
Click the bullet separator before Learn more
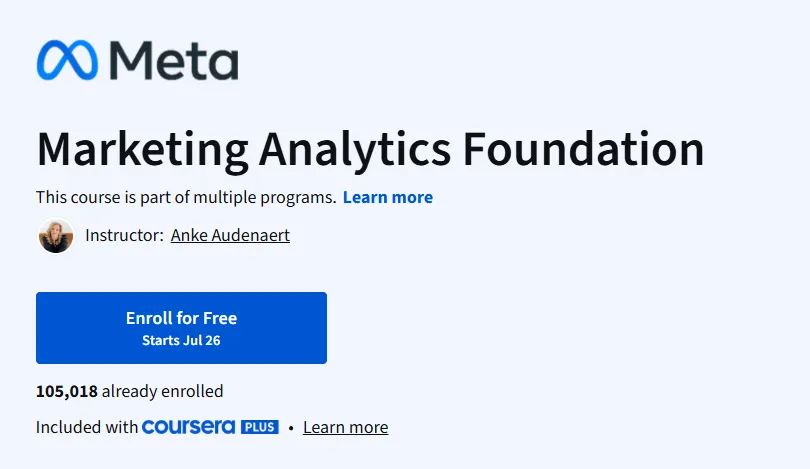[x=291, y=428]
